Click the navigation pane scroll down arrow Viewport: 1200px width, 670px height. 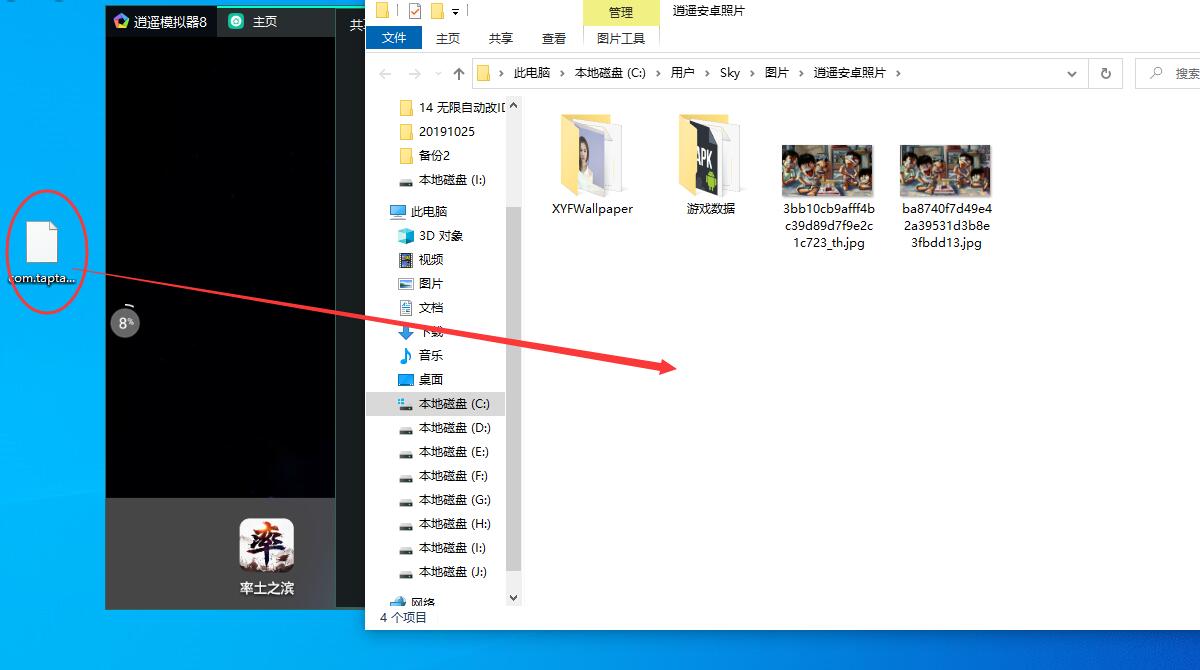click(514, 597)
